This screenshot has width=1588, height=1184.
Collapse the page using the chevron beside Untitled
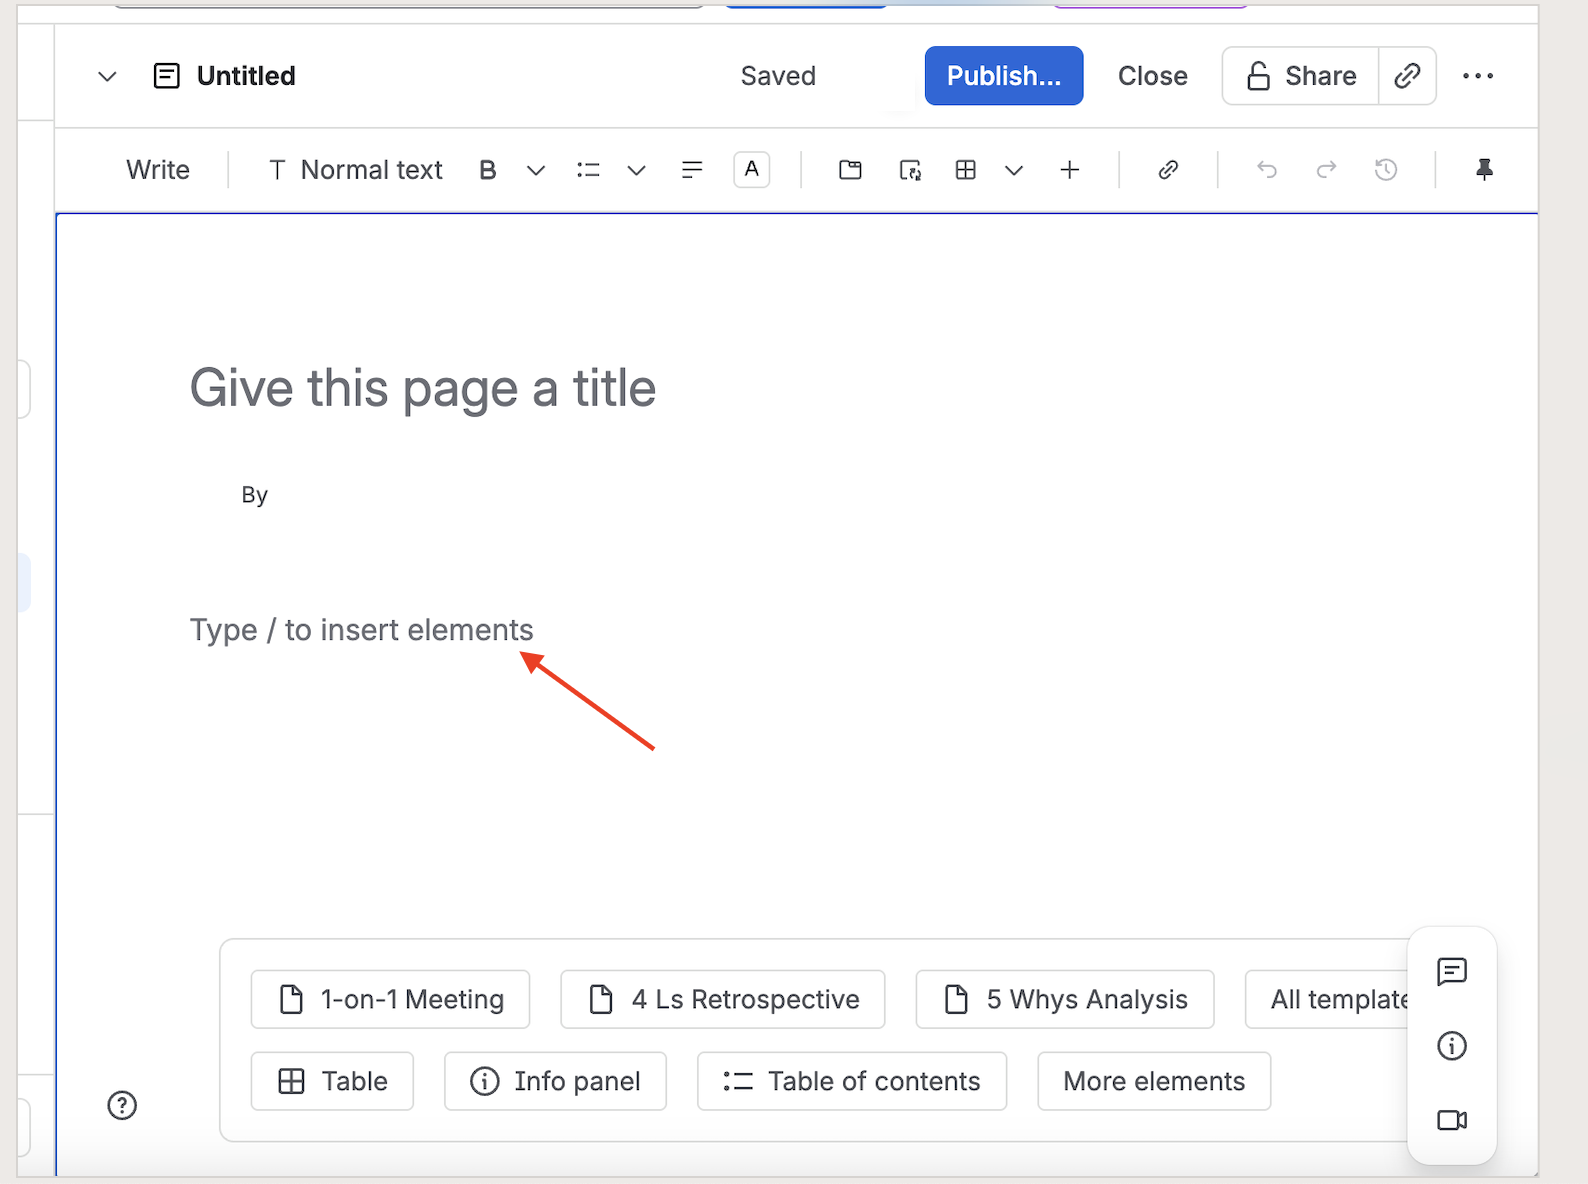108,76
